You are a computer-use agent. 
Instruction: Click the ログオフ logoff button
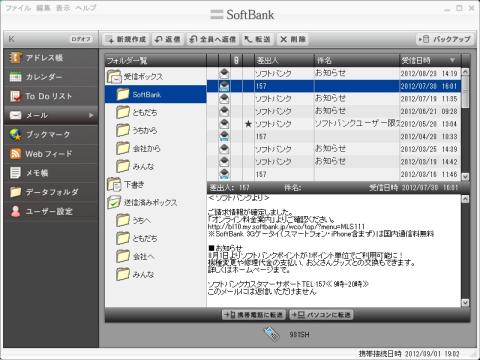pos(81,39)
